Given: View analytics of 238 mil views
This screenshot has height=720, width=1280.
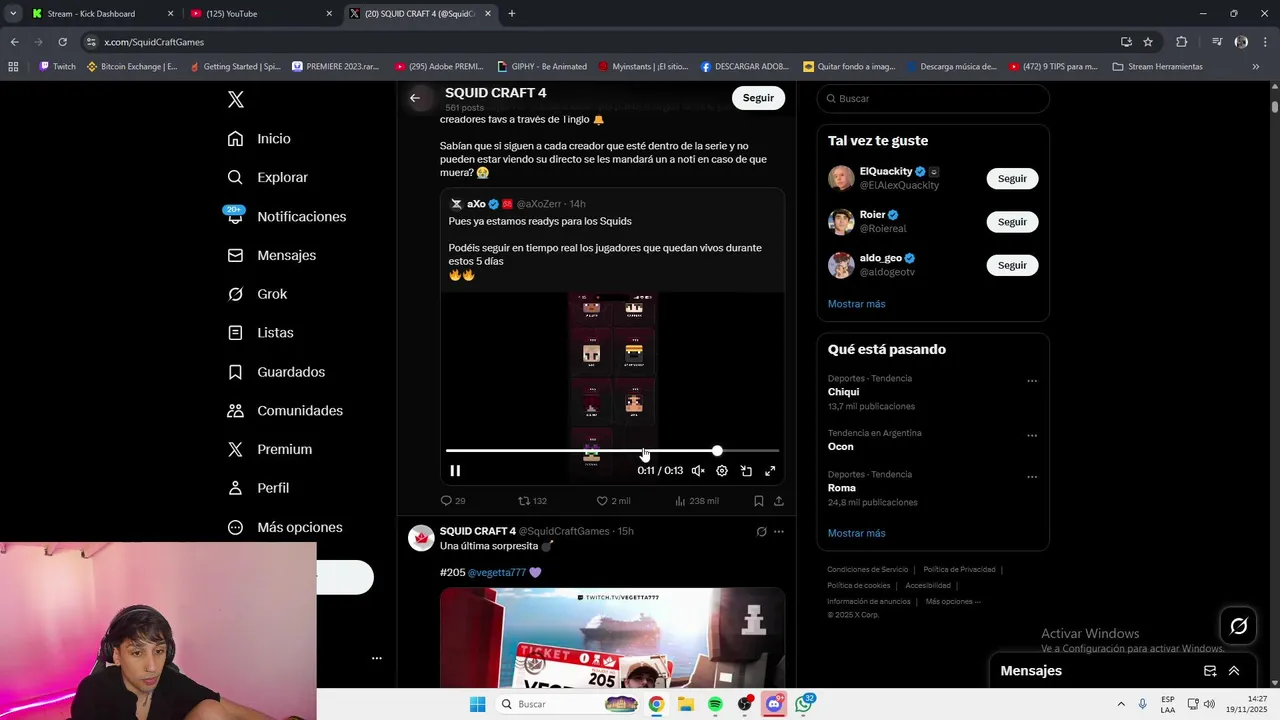Looking at the screenshot, I should pyautogui.click(x=697, y=501).
